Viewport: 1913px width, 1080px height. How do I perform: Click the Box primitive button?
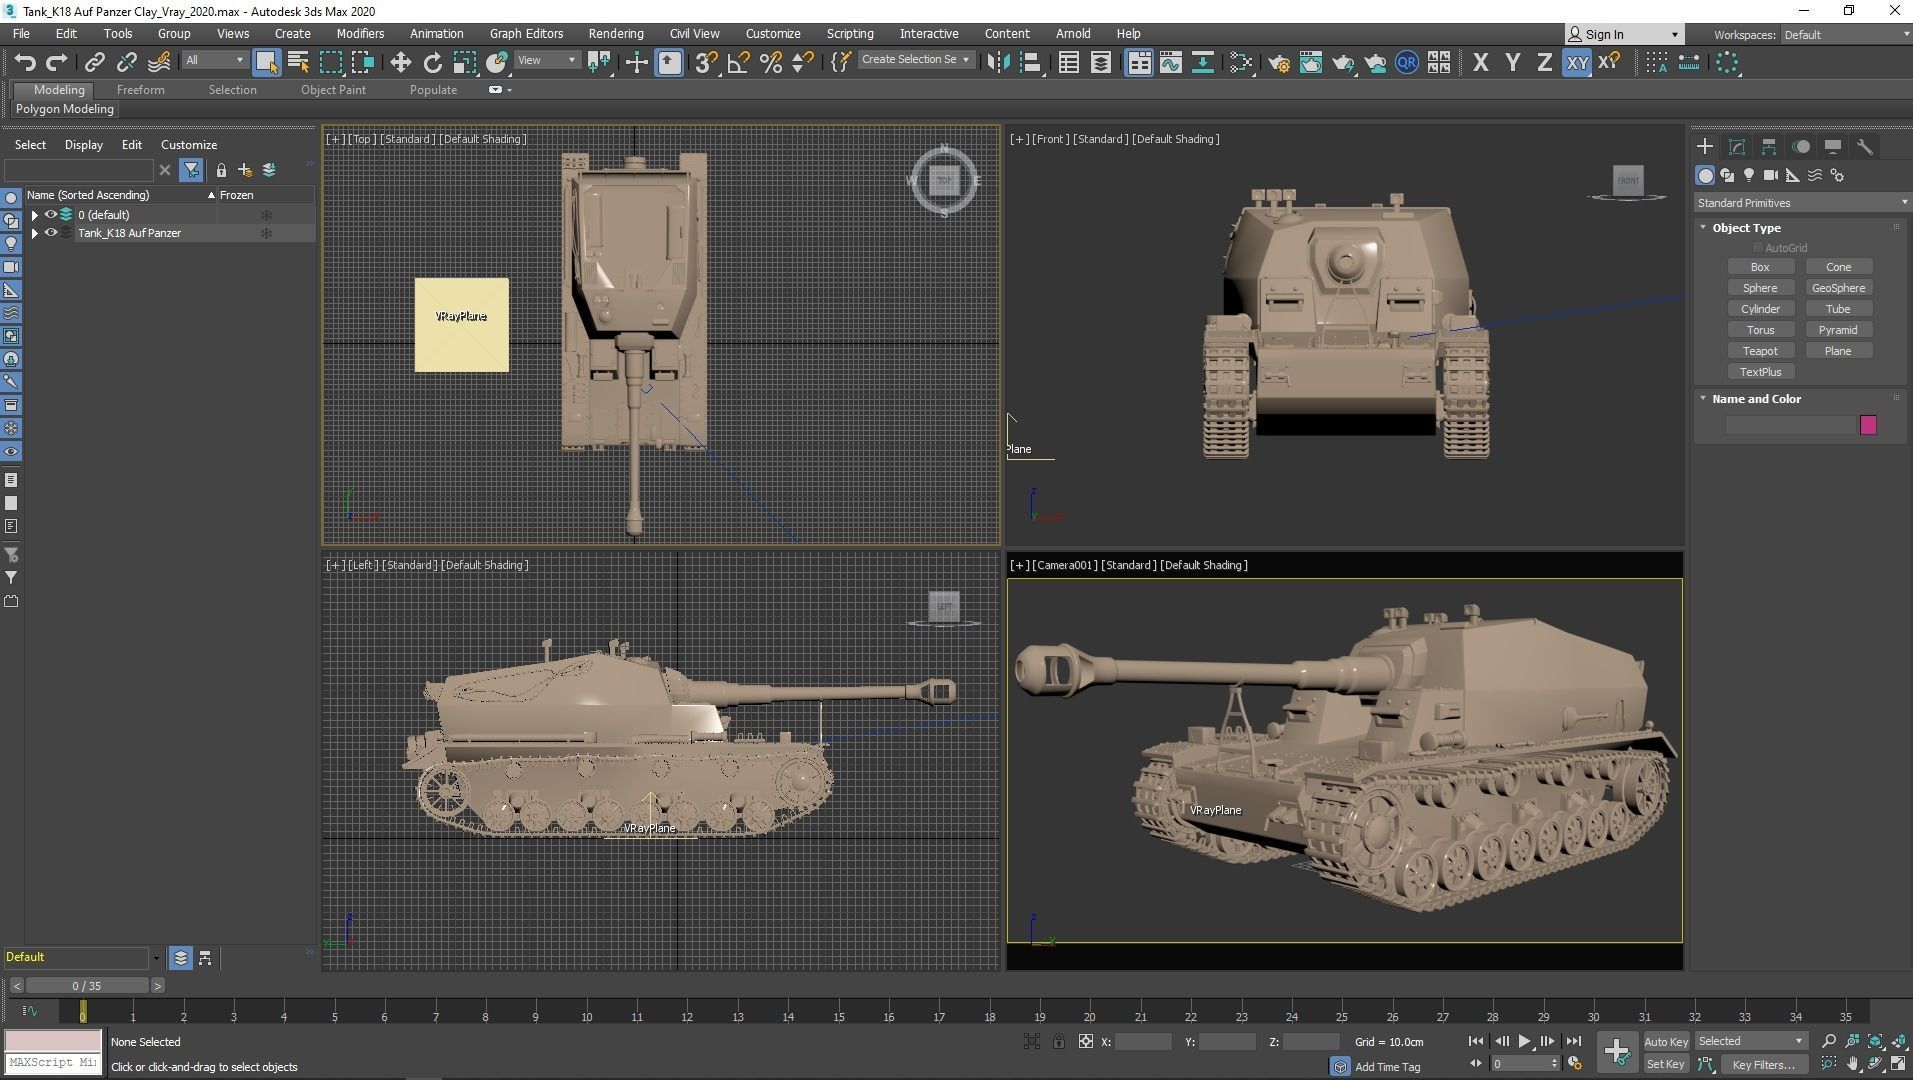point(1760,267)
